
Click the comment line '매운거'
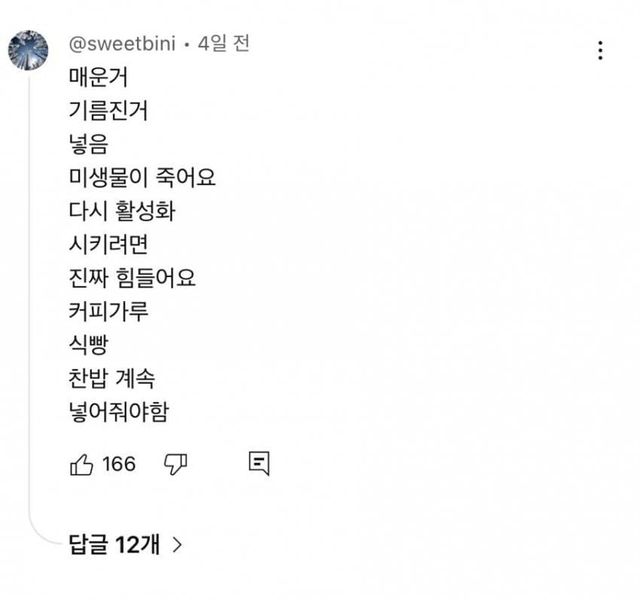(99, 76)
